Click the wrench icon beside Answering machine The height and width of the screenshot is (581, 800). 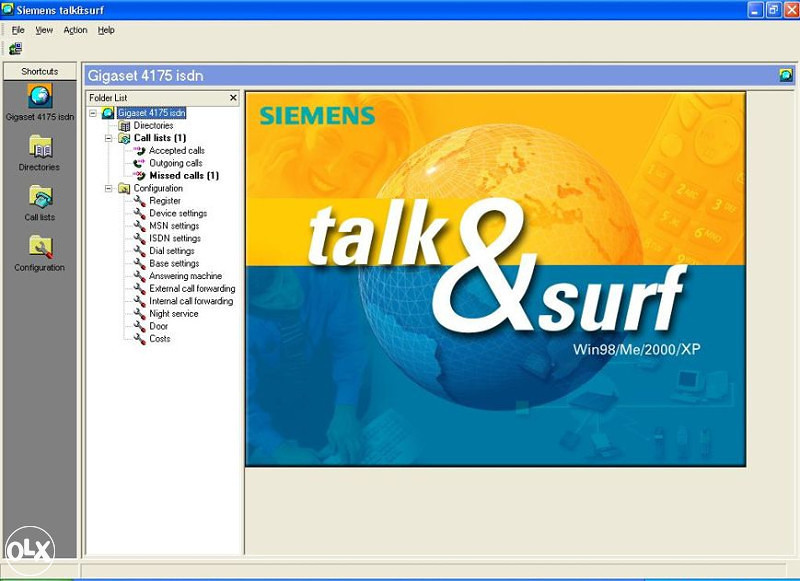[139, 276]
